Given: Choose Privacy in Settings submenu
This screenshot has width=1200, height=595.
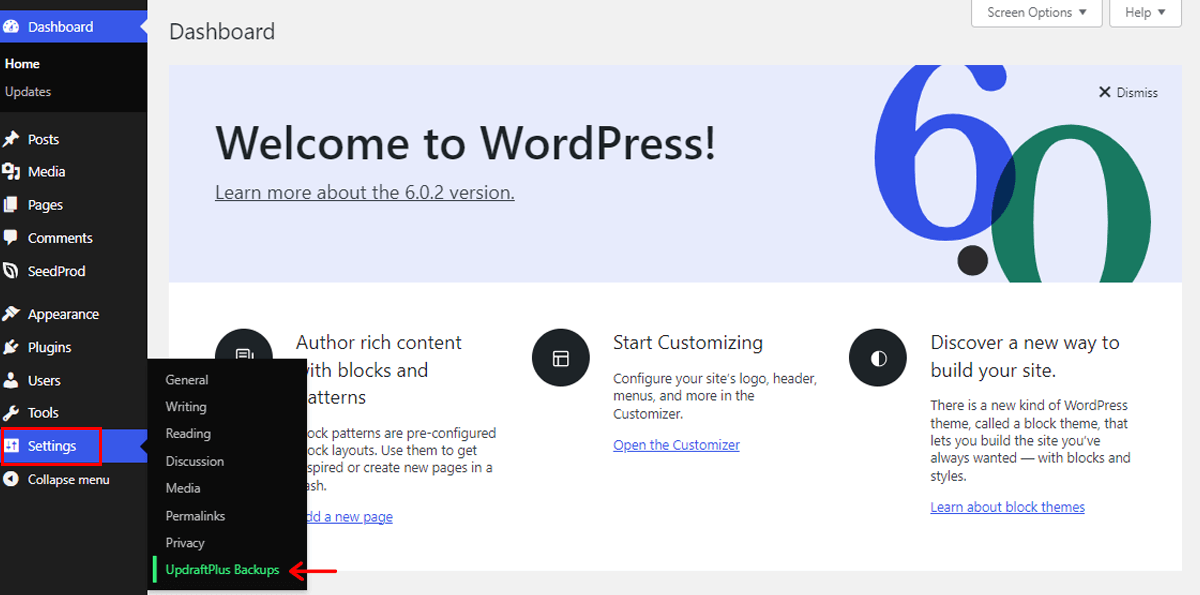Looking at the screenshot, I should point(185,543).
